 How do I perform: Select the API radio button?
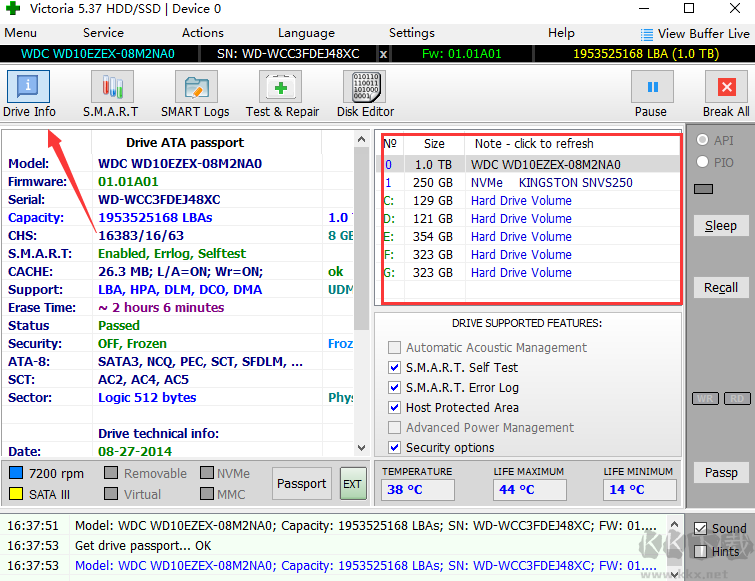(702, 141)
